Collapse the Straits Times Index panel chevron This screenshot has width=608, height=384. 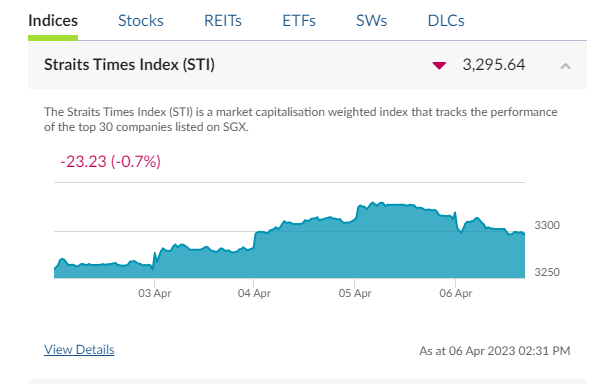click(565, 66)
